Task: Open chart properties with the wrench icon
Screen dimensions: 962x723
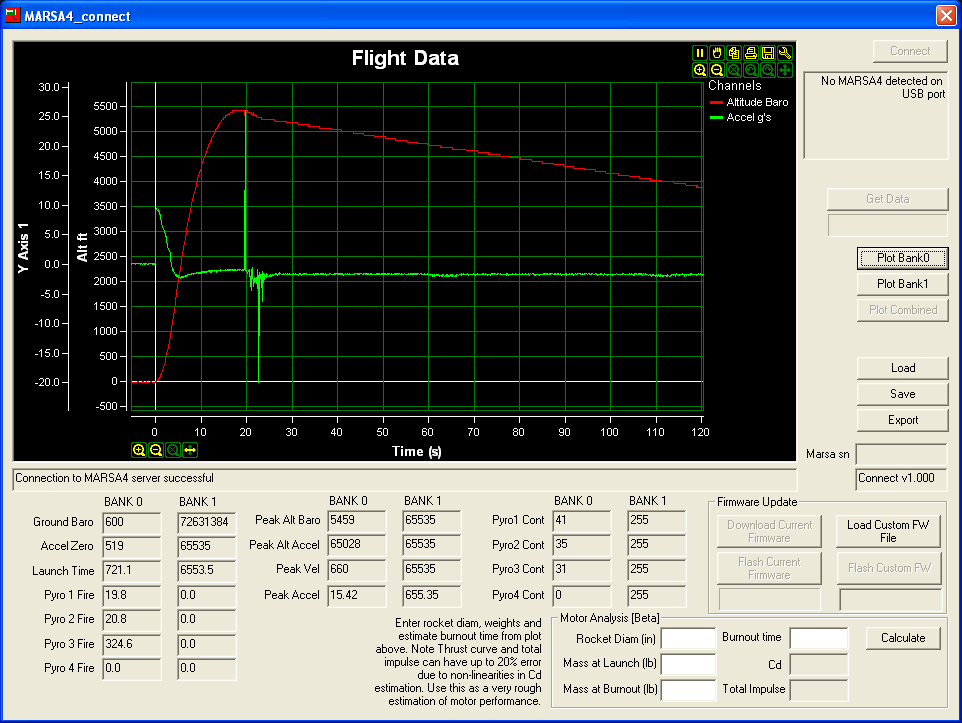Action: tap(785, 53)
